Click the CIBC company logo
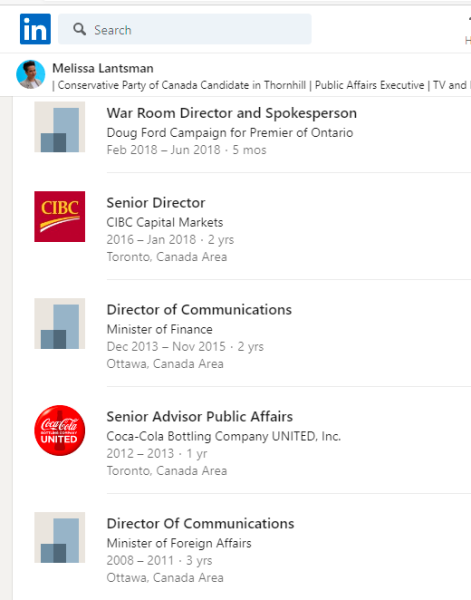 click(60, 217)
